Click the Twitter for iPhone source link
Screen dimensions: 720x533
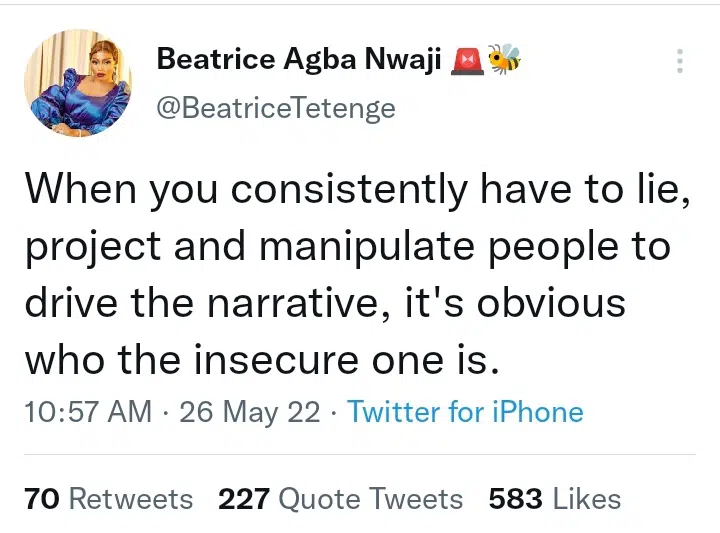tap(465, 411)
